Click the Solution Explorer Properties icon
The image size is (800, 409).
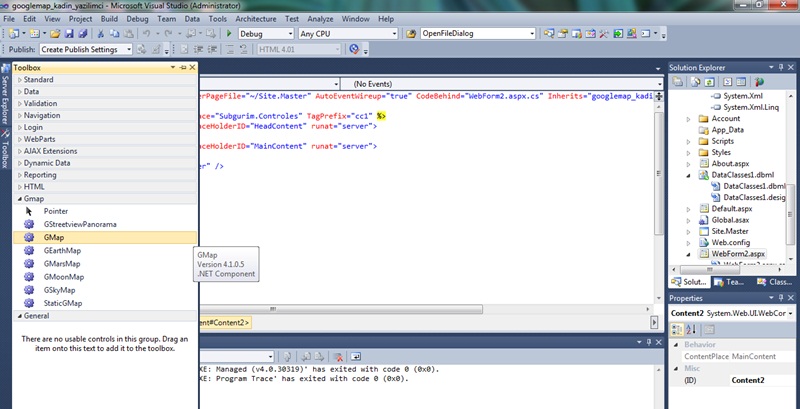pyautogui.click(x=678, y=82)
